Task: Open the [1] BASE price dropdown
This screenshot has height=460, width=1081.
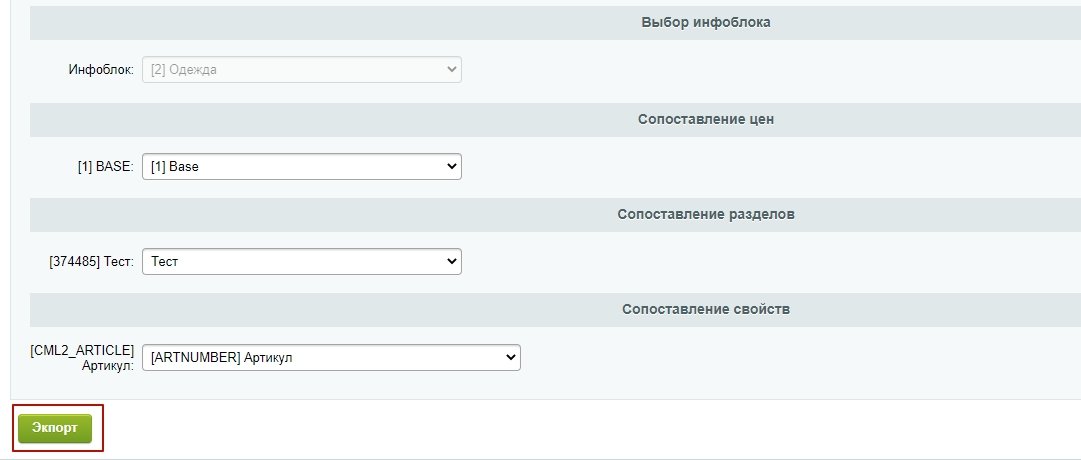Action: (302, 166)
